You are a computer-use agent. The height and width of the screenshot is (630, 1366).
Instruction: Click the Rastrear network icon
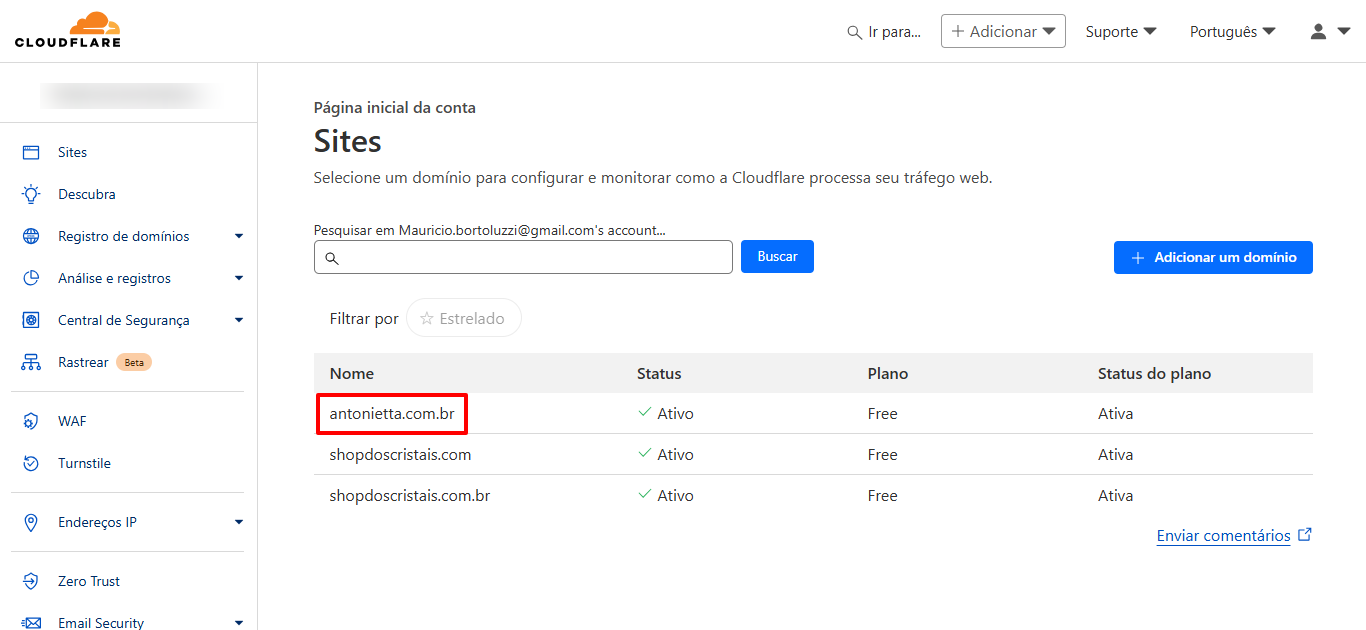coord(31,362)
